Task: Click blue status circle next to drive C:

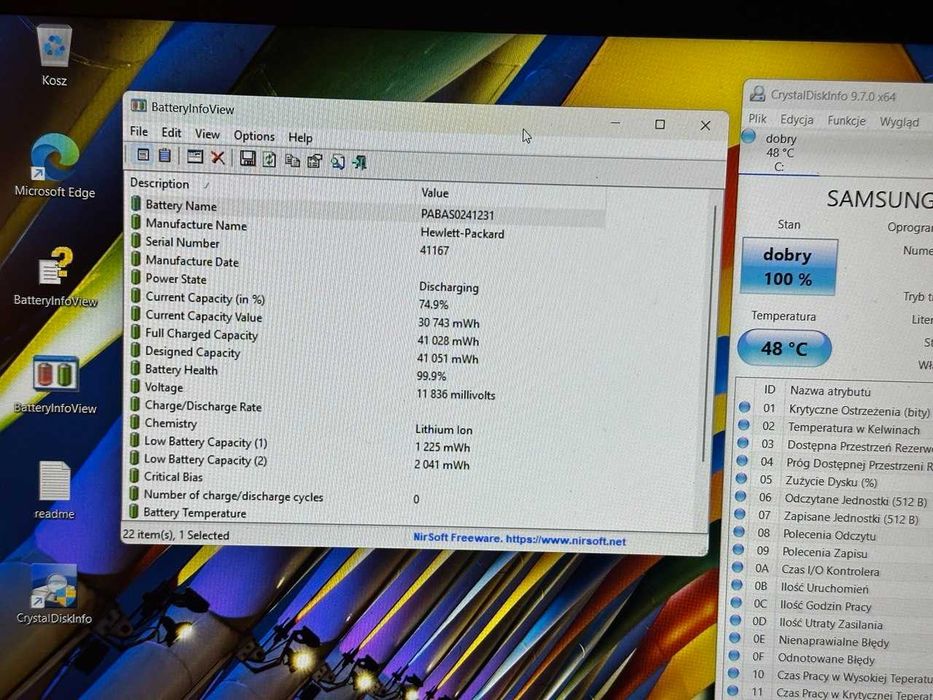Action: (748, 137)
